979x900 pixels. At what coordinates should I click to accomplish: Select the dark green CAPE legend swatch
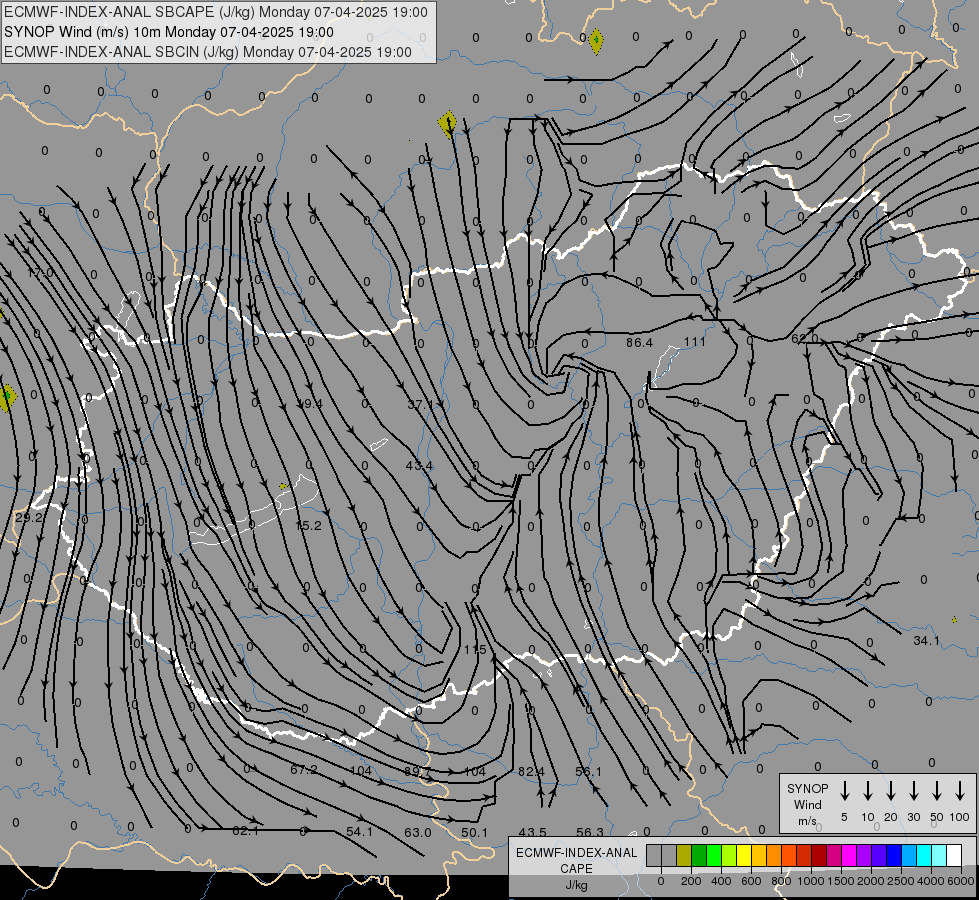(x=699, y=856)
